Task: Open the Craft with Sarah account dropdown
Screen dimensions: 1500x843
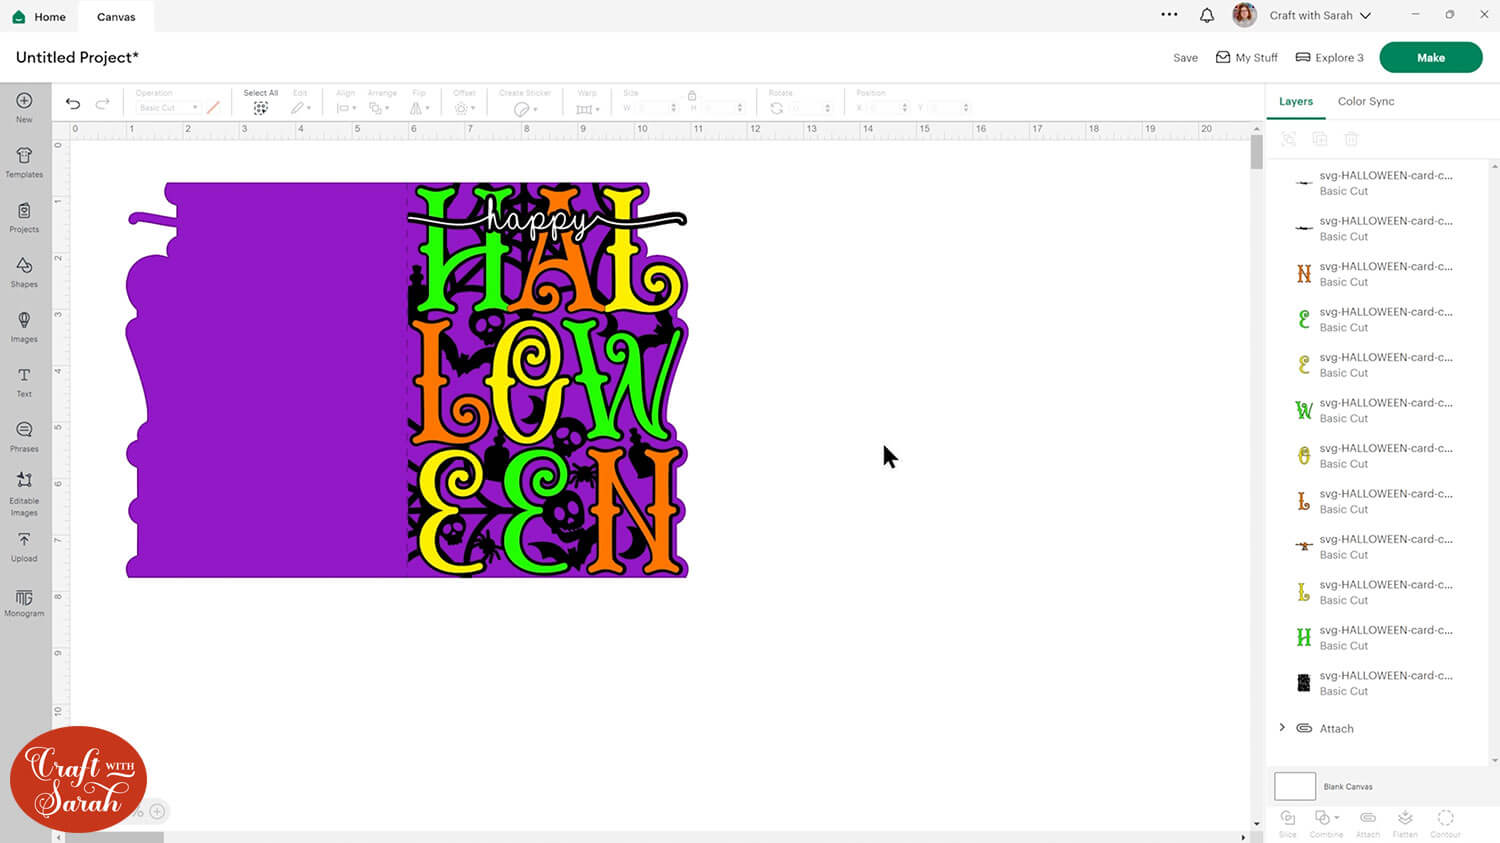Action: tap(1318, 15)
